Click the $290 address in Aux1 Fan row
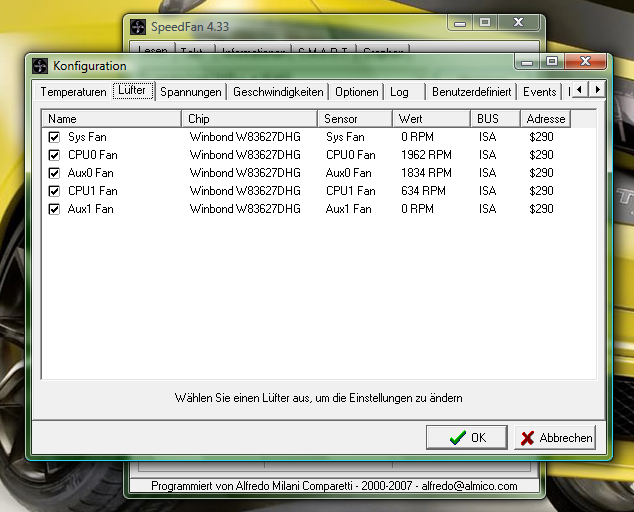The image size is (634, 512). click(x=541, y=209)
